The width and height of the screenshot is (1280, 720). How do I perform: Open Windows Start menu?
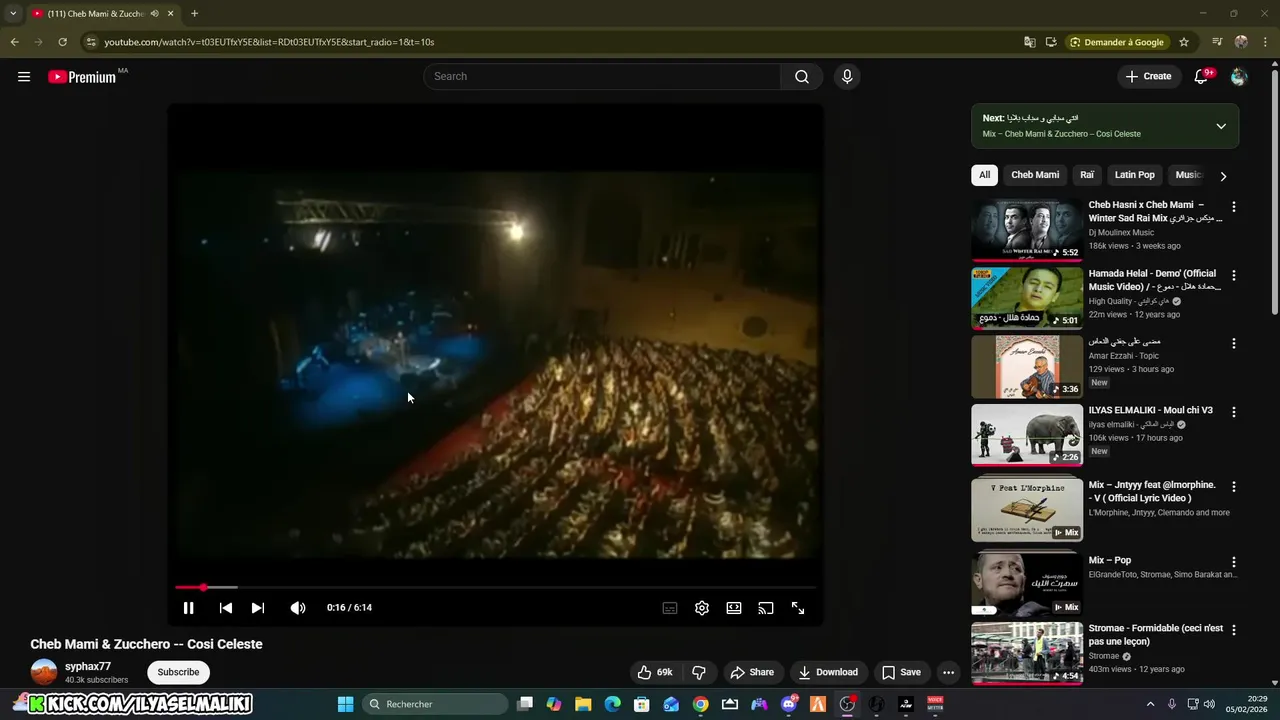point(345,704)
